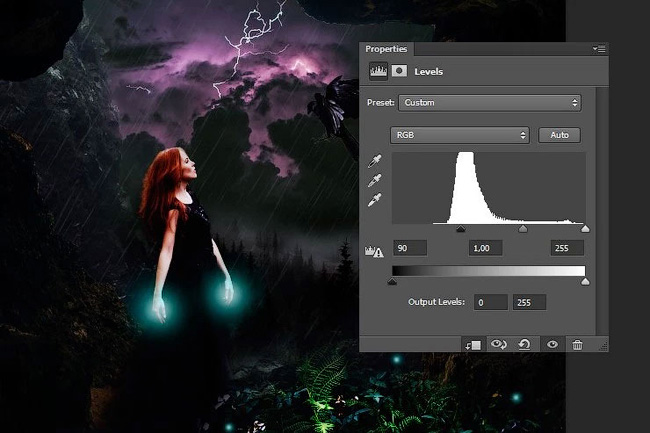The image size is (650, 433).
Task: Click the input shadow slider handle
Action: (461, 229)
